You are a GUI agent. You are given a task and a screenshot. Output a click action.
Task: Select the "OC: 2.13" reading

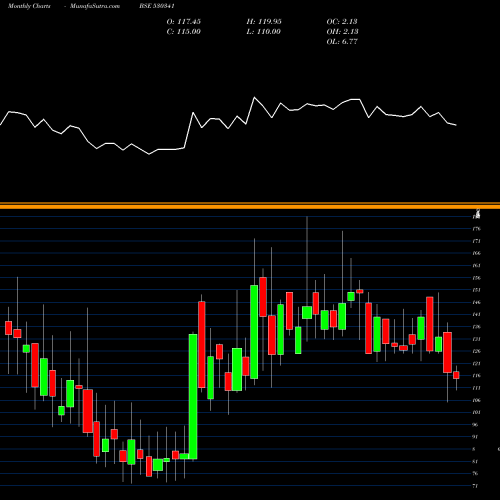(x=342, y=22)
